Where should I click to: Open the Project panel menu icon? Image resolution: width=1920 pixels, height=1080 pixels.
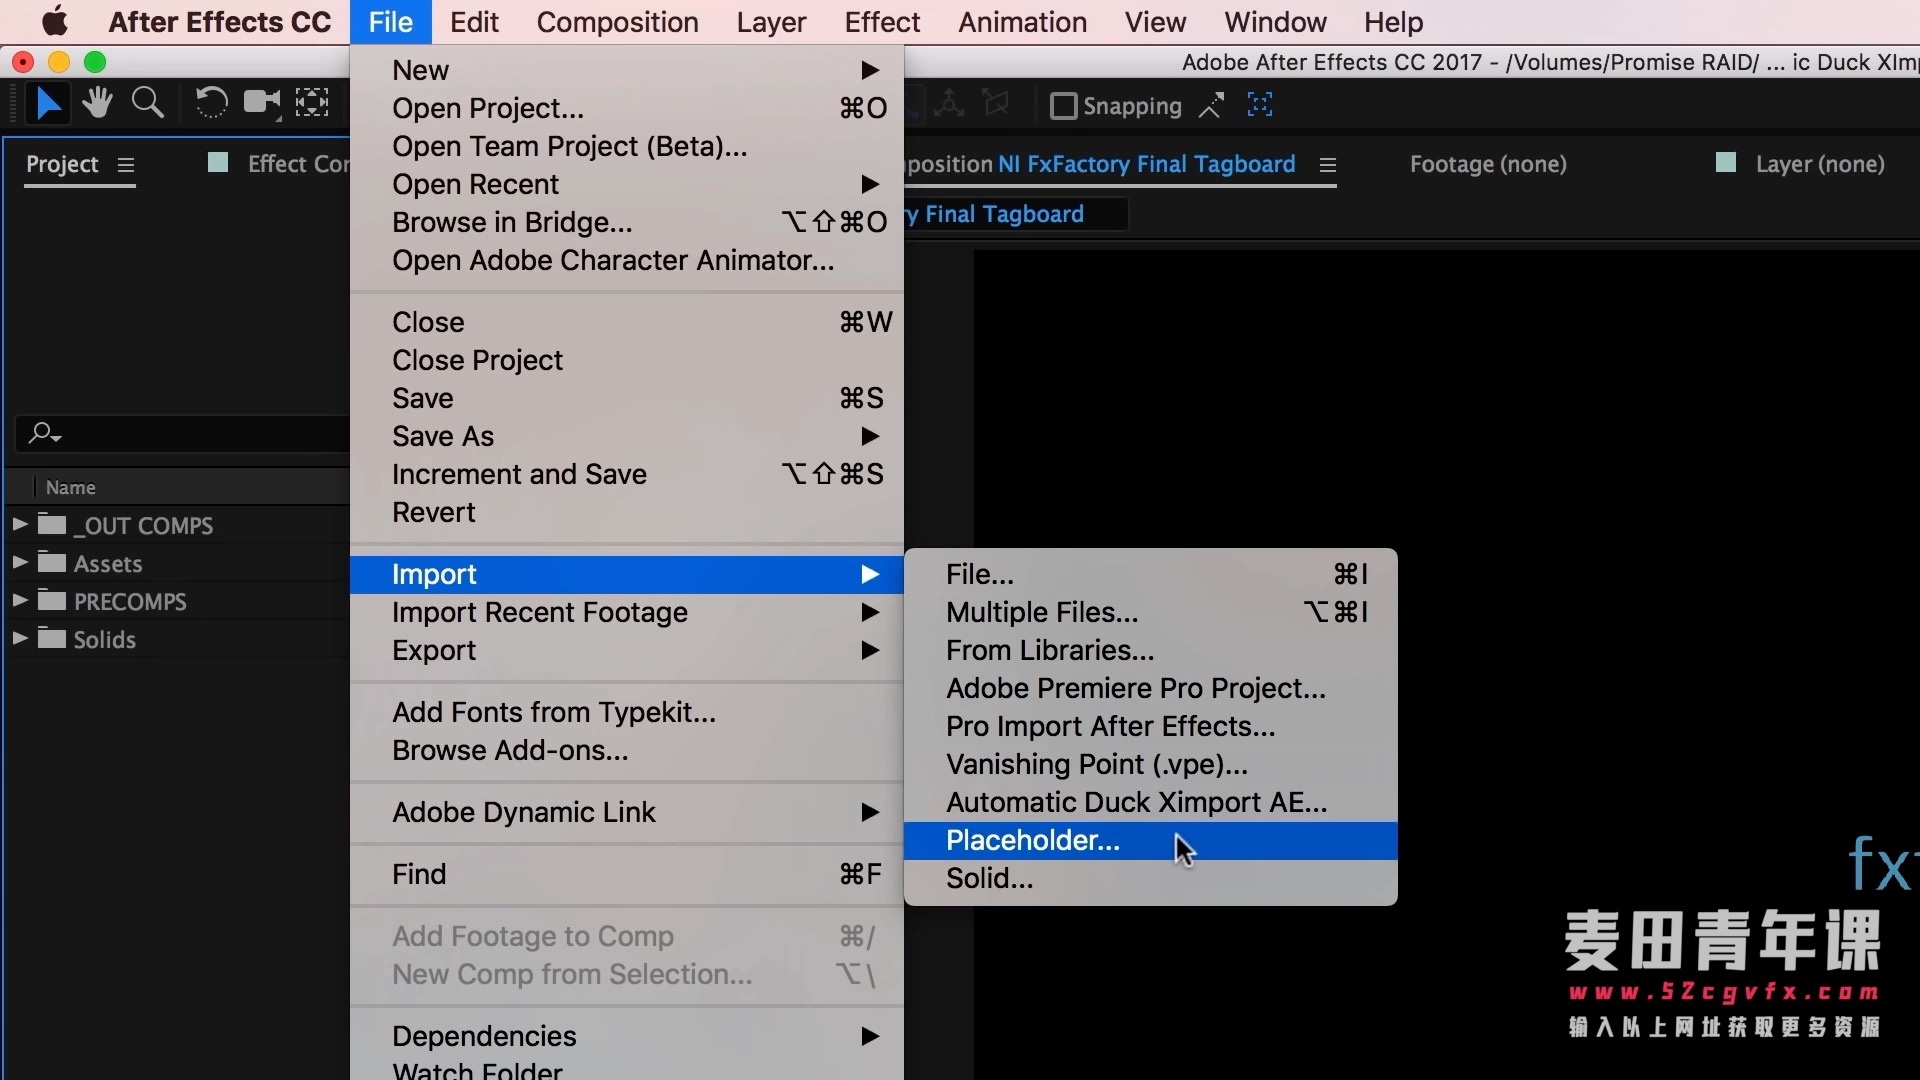tap(126, 165)
